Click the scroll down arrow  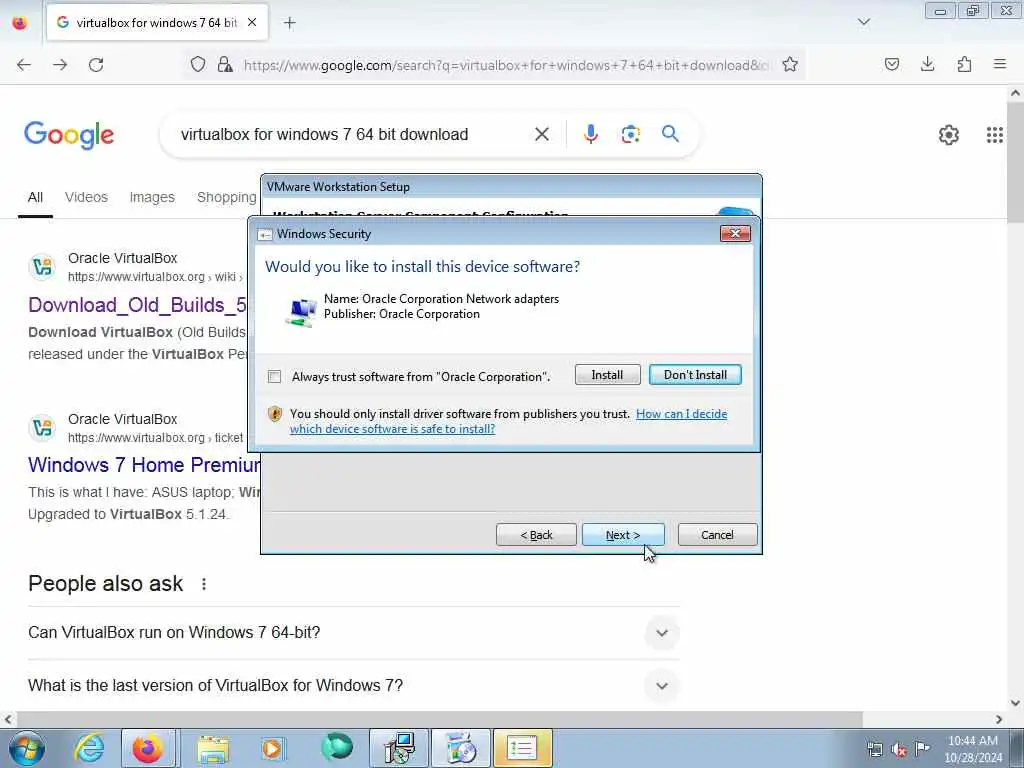coord(1015,703)
